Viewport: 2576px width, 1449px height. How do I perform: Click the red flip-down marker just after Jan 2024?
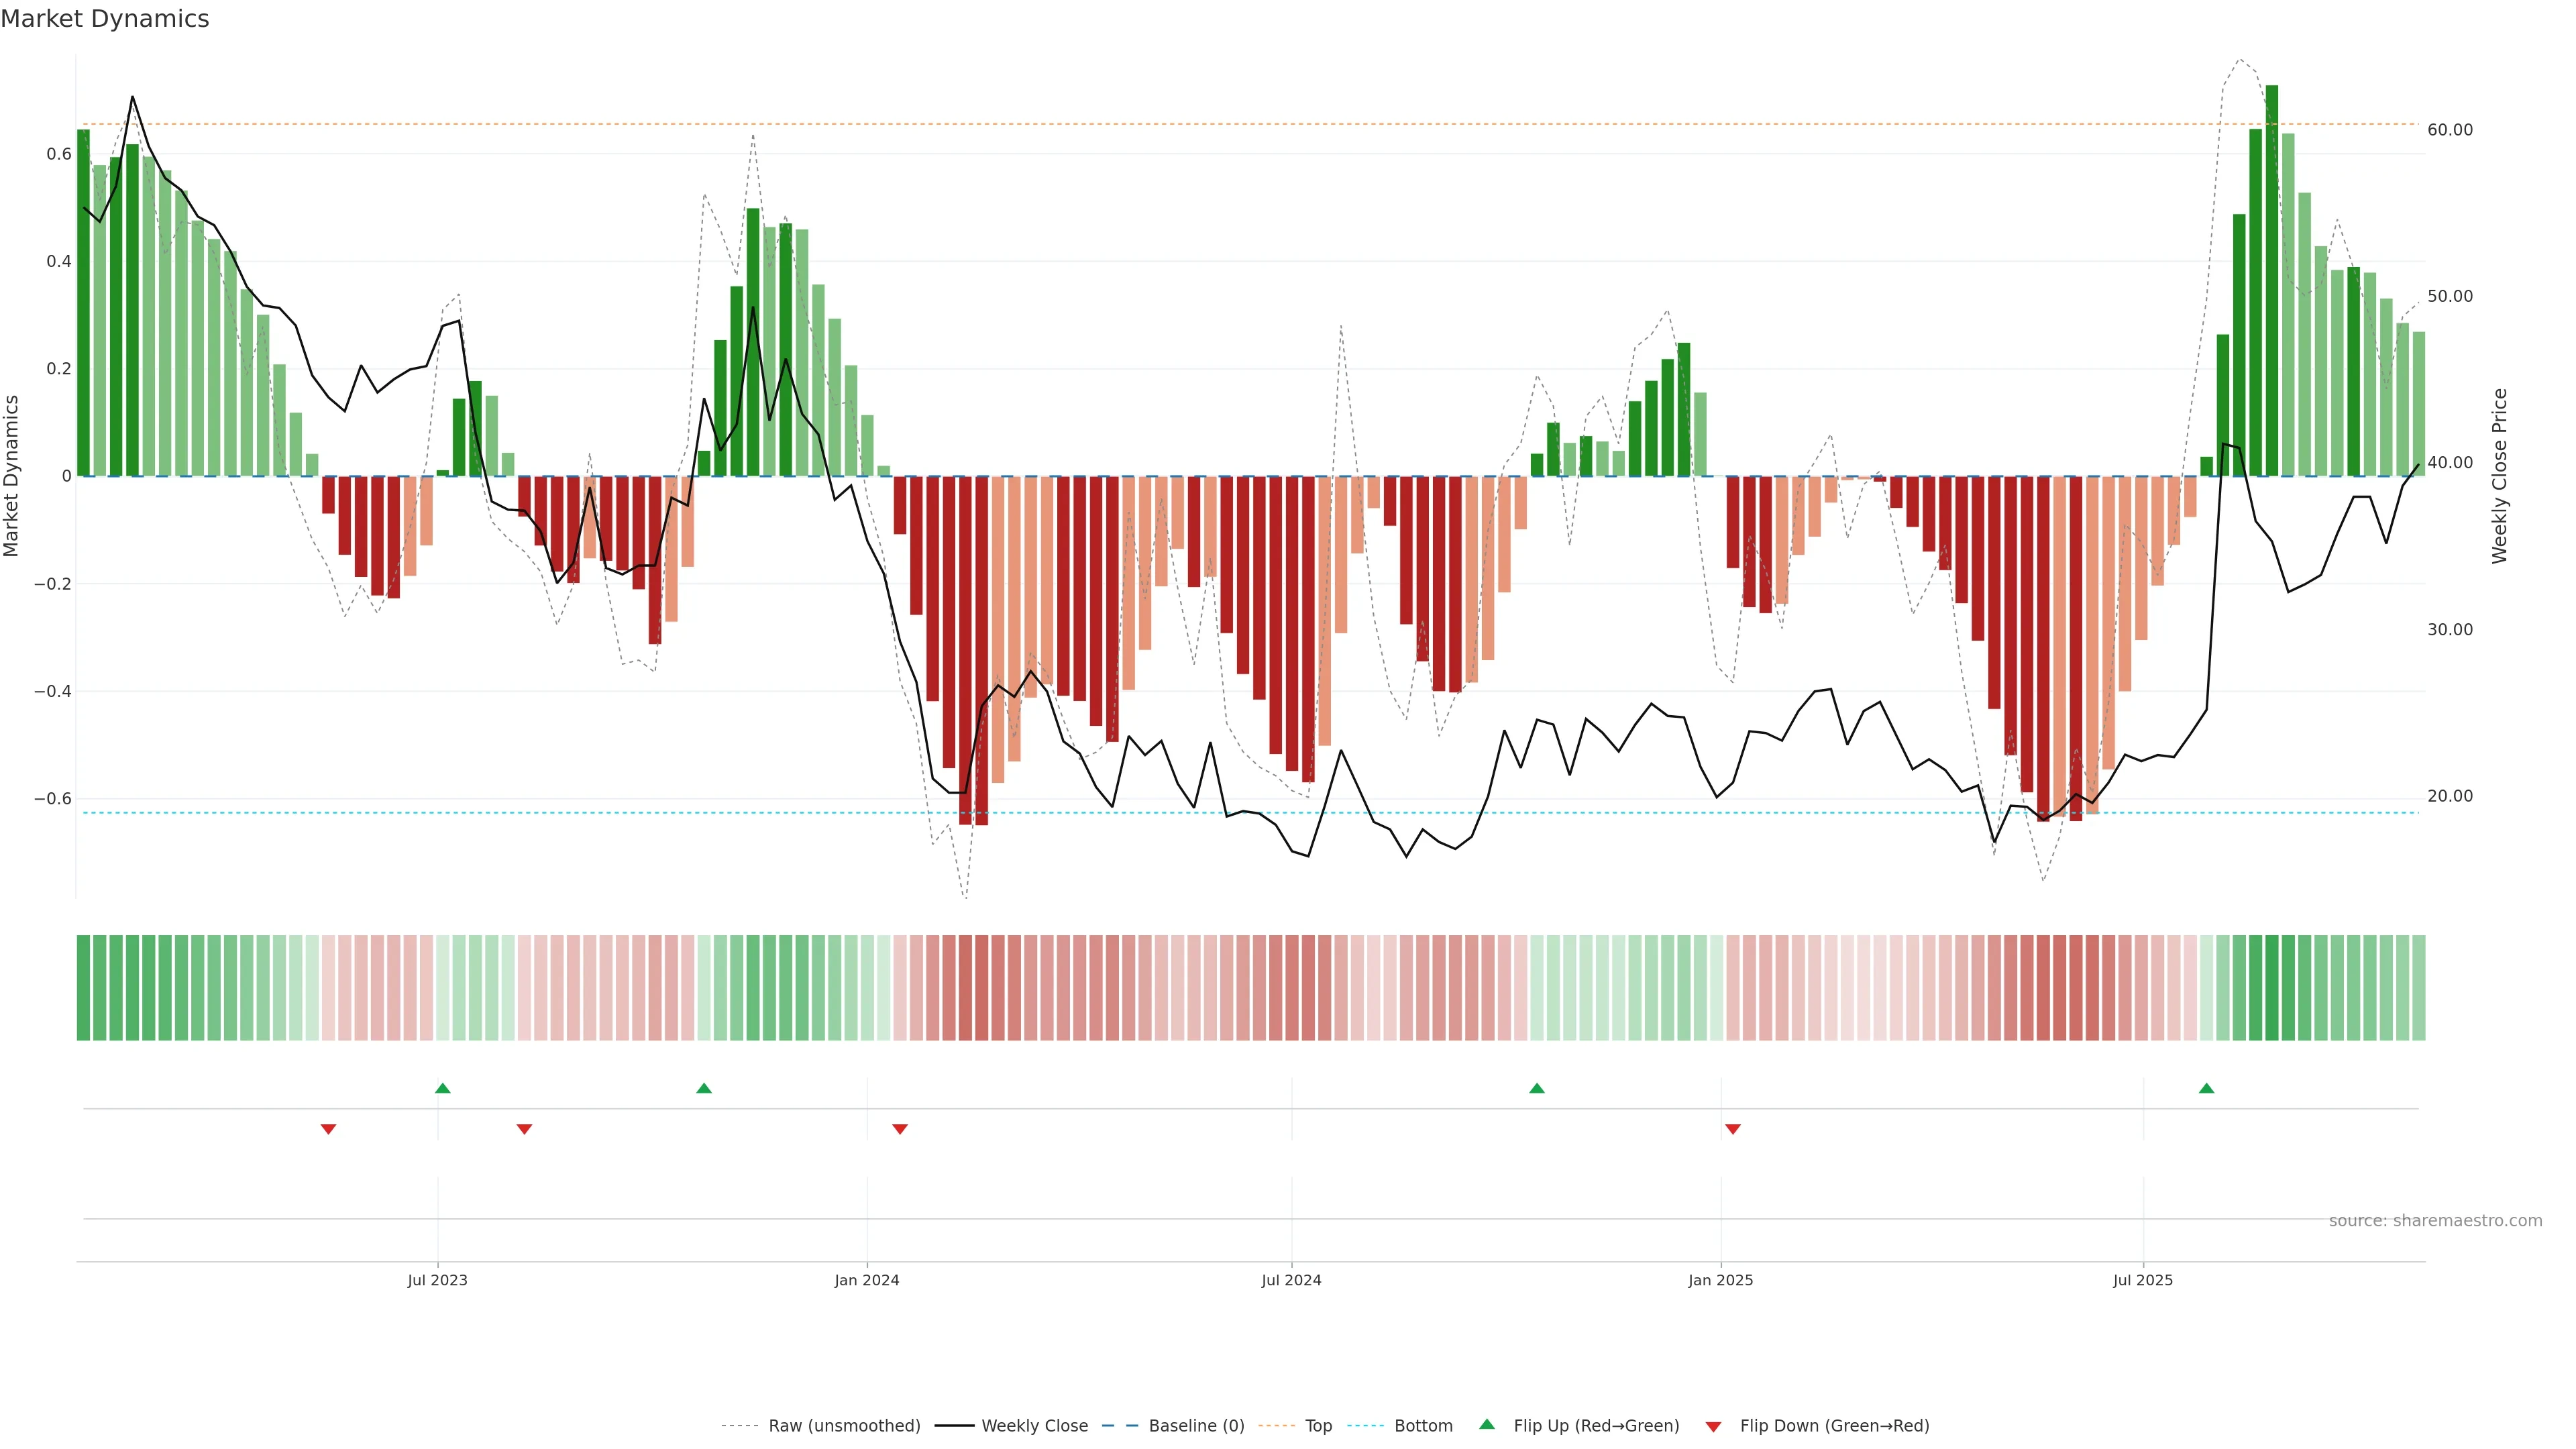pyautogui.click(x=900, y=1129)
